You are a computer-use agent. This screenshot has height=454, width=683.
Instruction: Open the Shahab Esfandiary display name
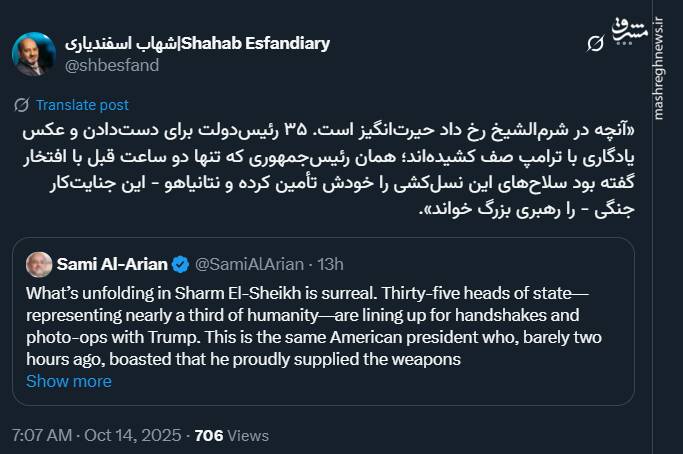197,43
